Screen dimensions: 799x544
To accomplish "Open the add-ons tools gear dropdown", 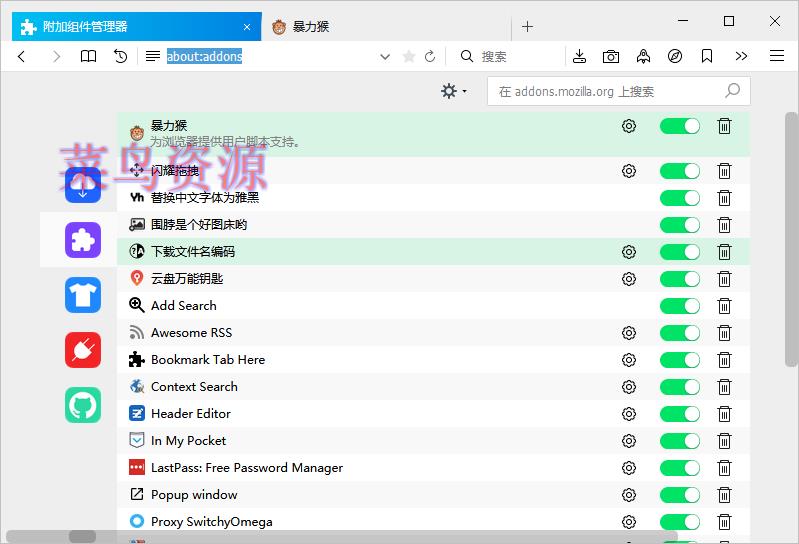I will [454, 91].
